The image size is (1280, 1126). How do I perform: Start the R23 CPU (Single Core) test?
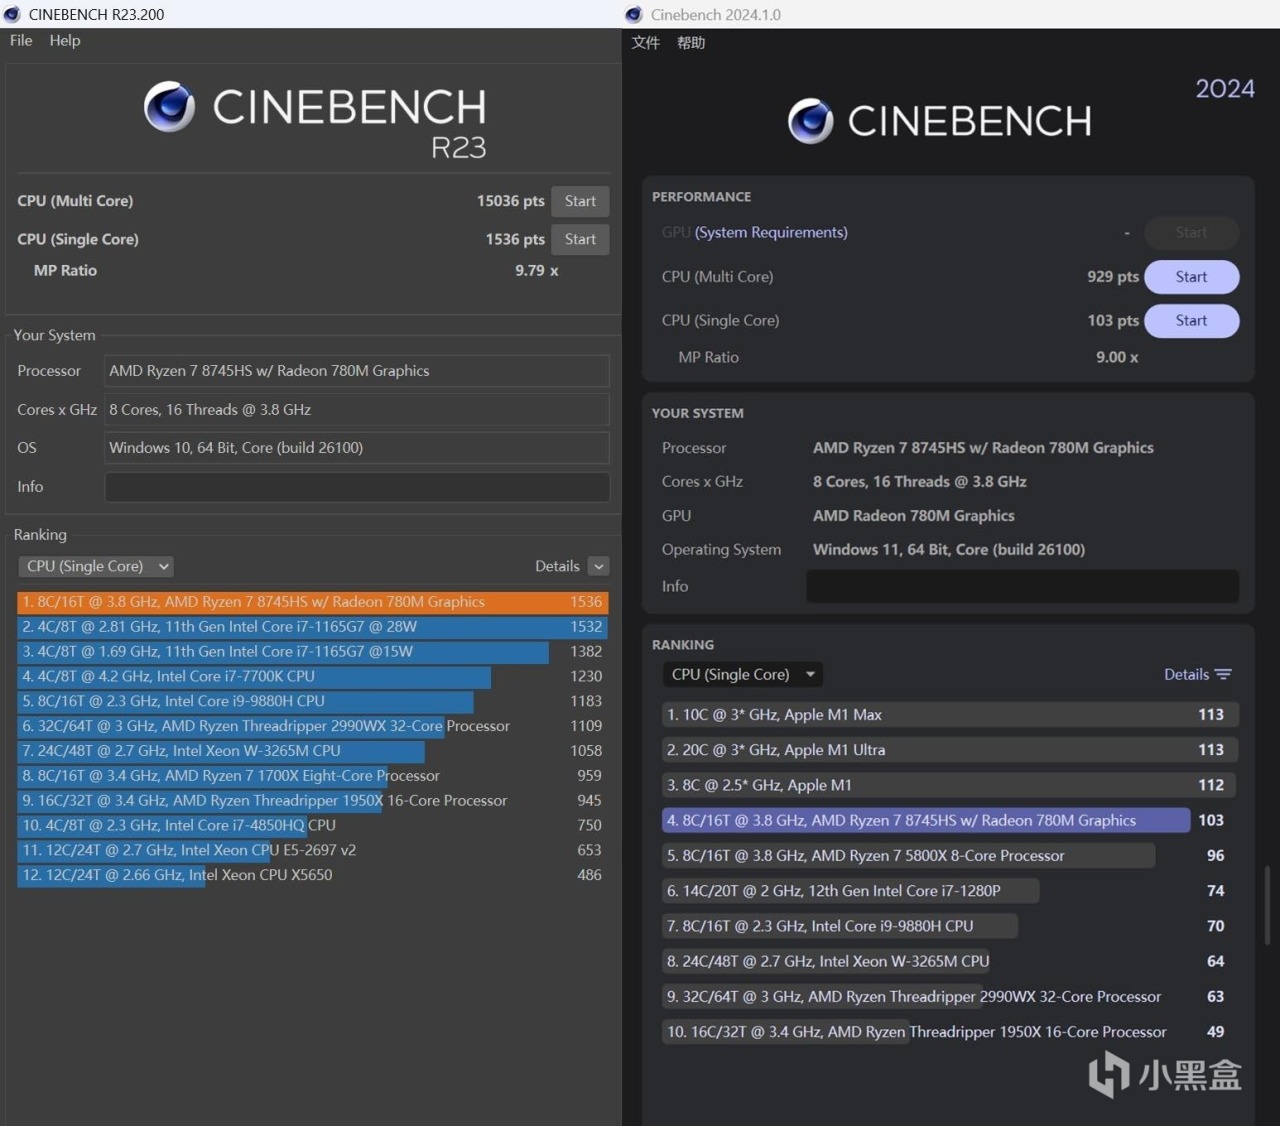580,239
